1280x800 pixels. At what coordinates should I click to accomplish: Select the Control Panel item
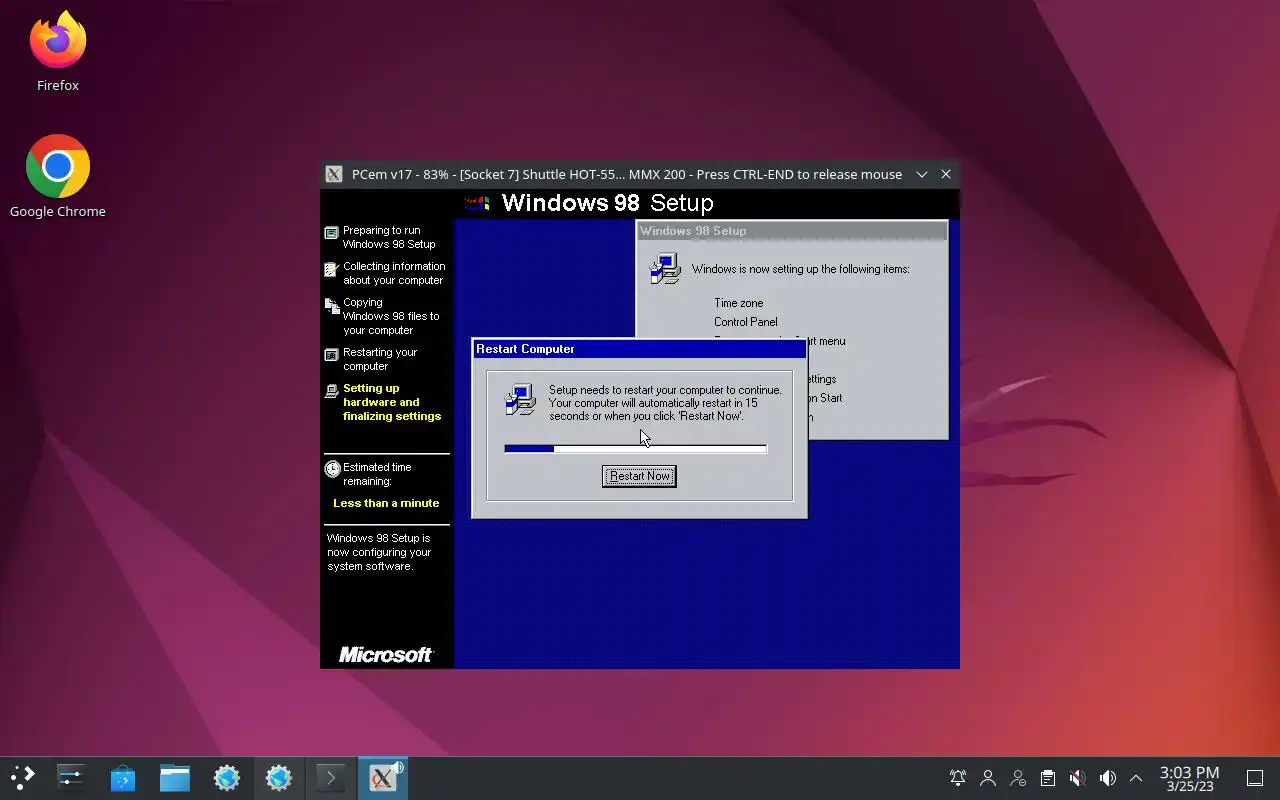pos(745,322)
